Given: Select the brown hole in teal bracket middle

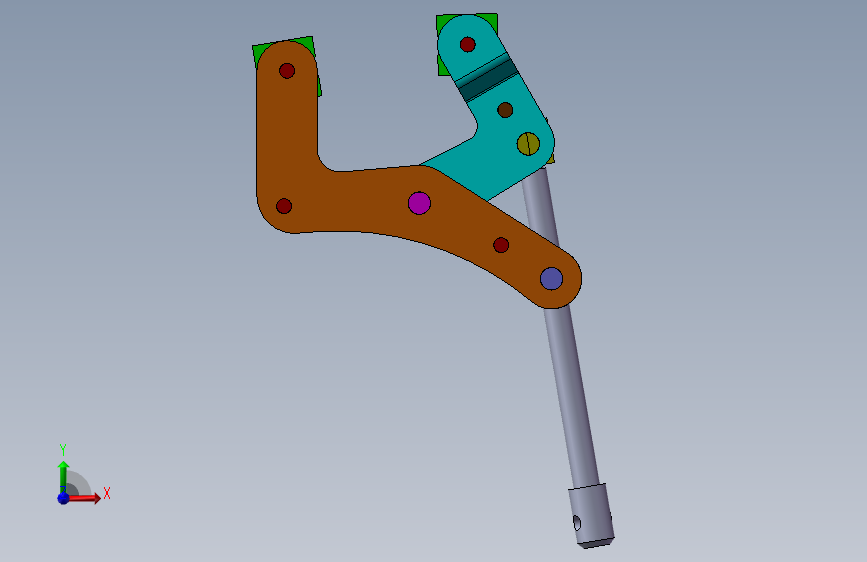Looking at the screenshot, I should click(x=505, y=110).
